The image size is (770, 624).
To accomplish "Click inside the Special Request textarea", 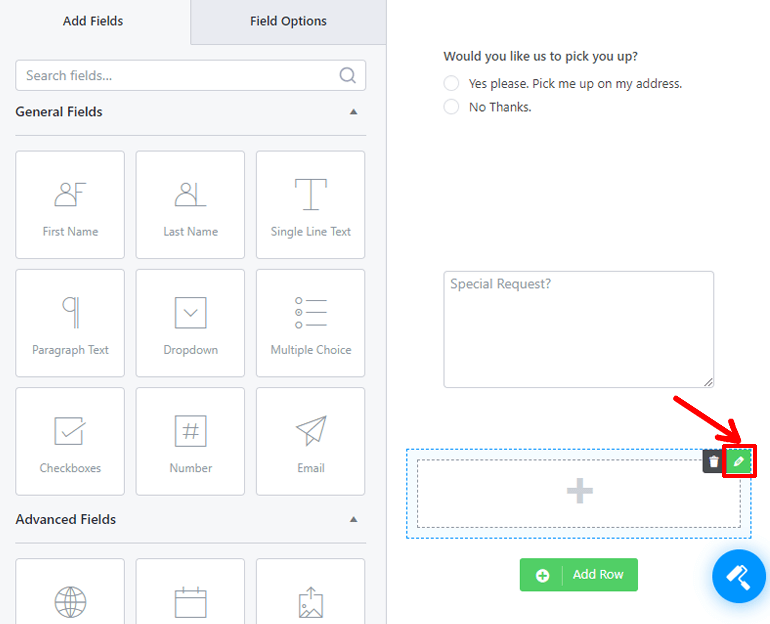I will pyautogui.click(x=578, y=329).
